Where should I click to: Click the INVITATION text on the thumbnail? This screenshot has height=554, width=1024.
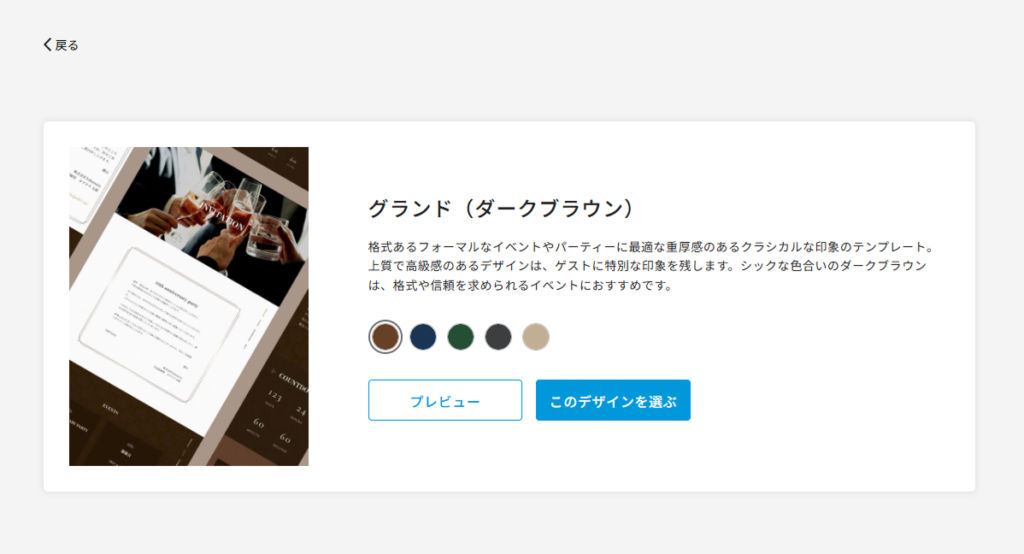pyautogui.click(x=222, y=216)
